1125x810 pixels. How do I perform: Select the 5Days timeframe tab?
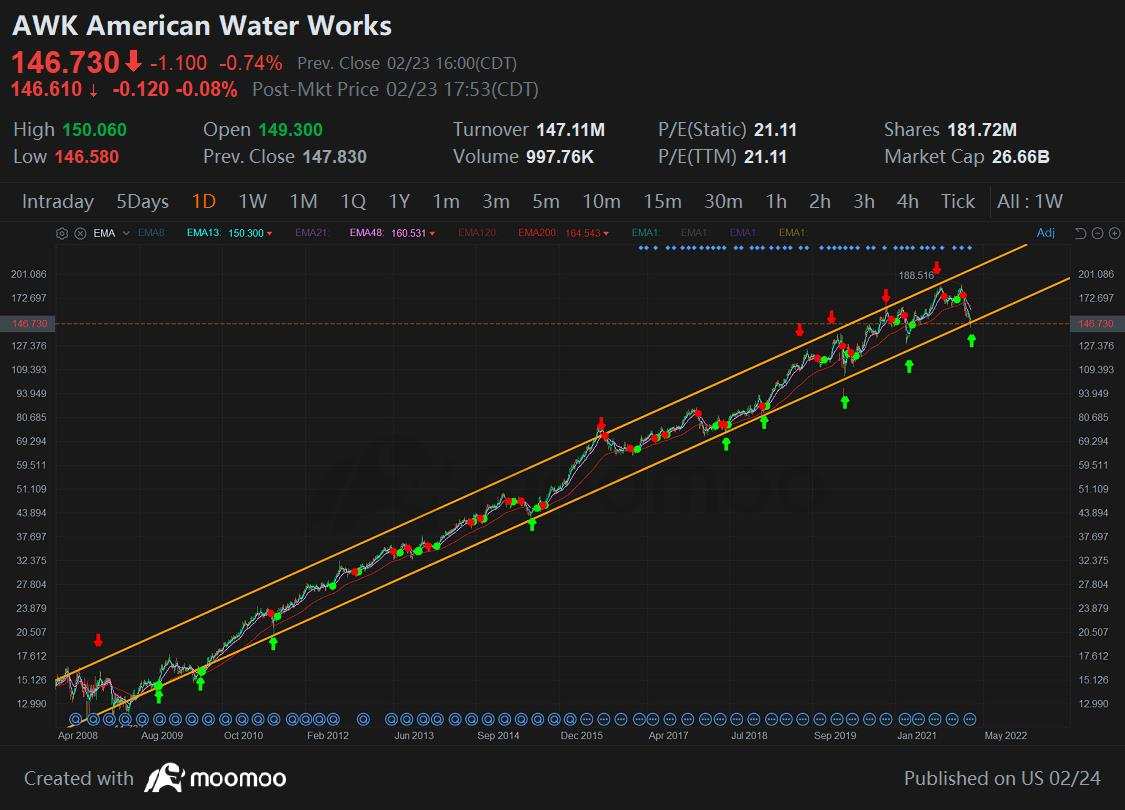pos(143,202)
